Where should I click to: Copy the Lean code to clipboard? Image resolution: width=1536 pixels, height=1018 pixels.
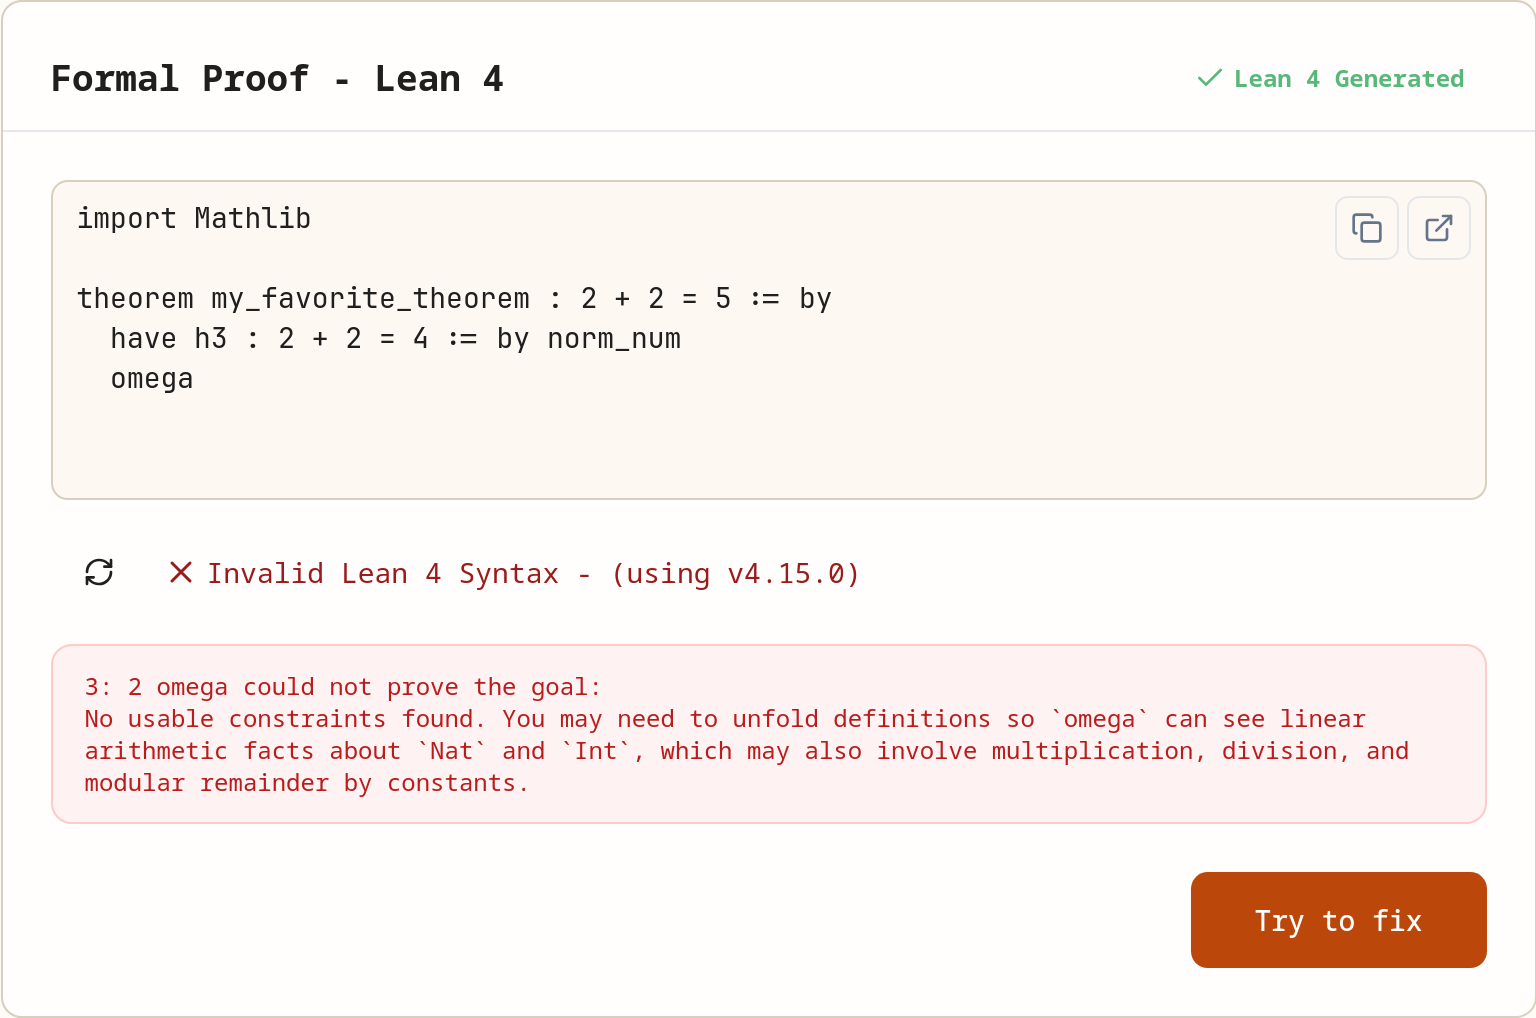(1366, 228)
